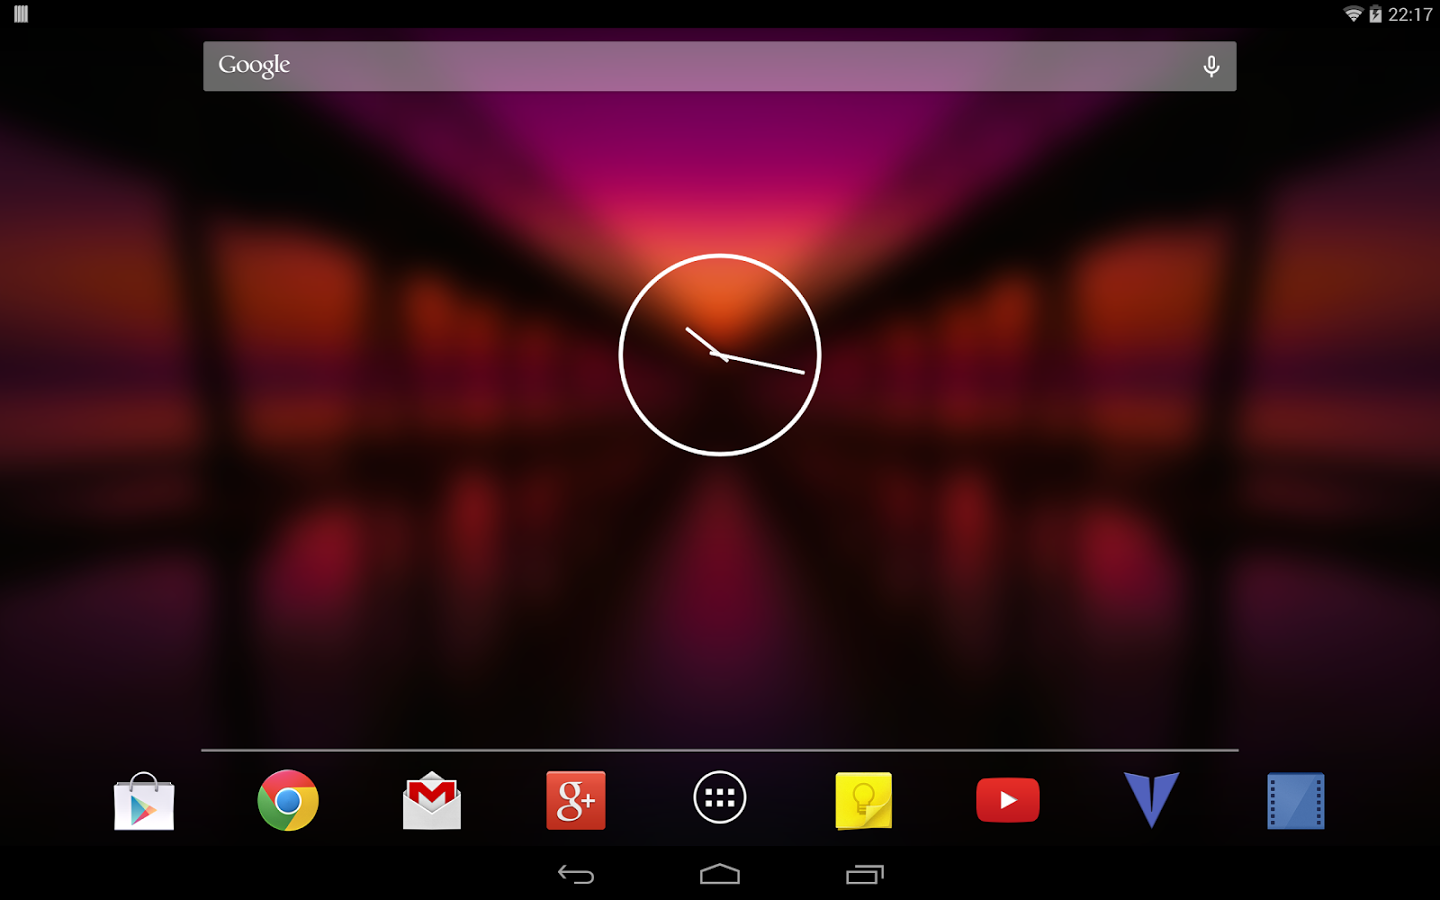Show recent apps with the overview button
The image size is (1440, 900).
(x=865, y=875)
